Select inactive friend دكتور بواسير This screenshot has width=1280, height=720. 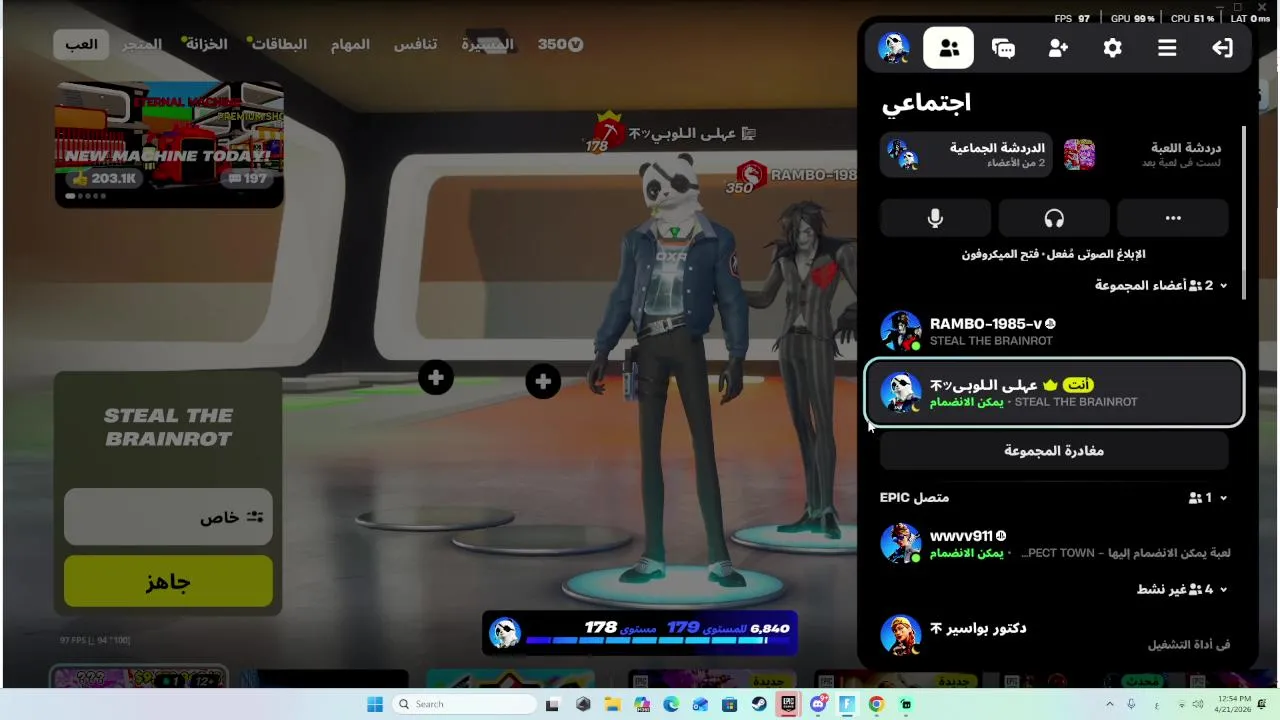(1054, 635)
